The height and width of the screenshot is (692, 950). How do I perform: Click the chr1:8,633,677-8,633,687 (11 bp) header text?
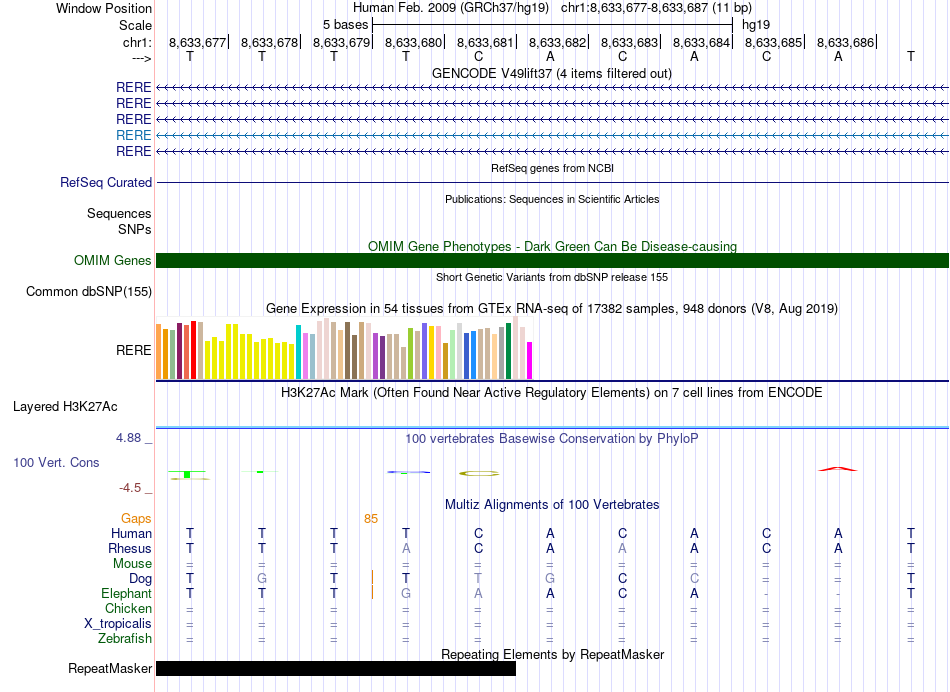click(656, 8)
